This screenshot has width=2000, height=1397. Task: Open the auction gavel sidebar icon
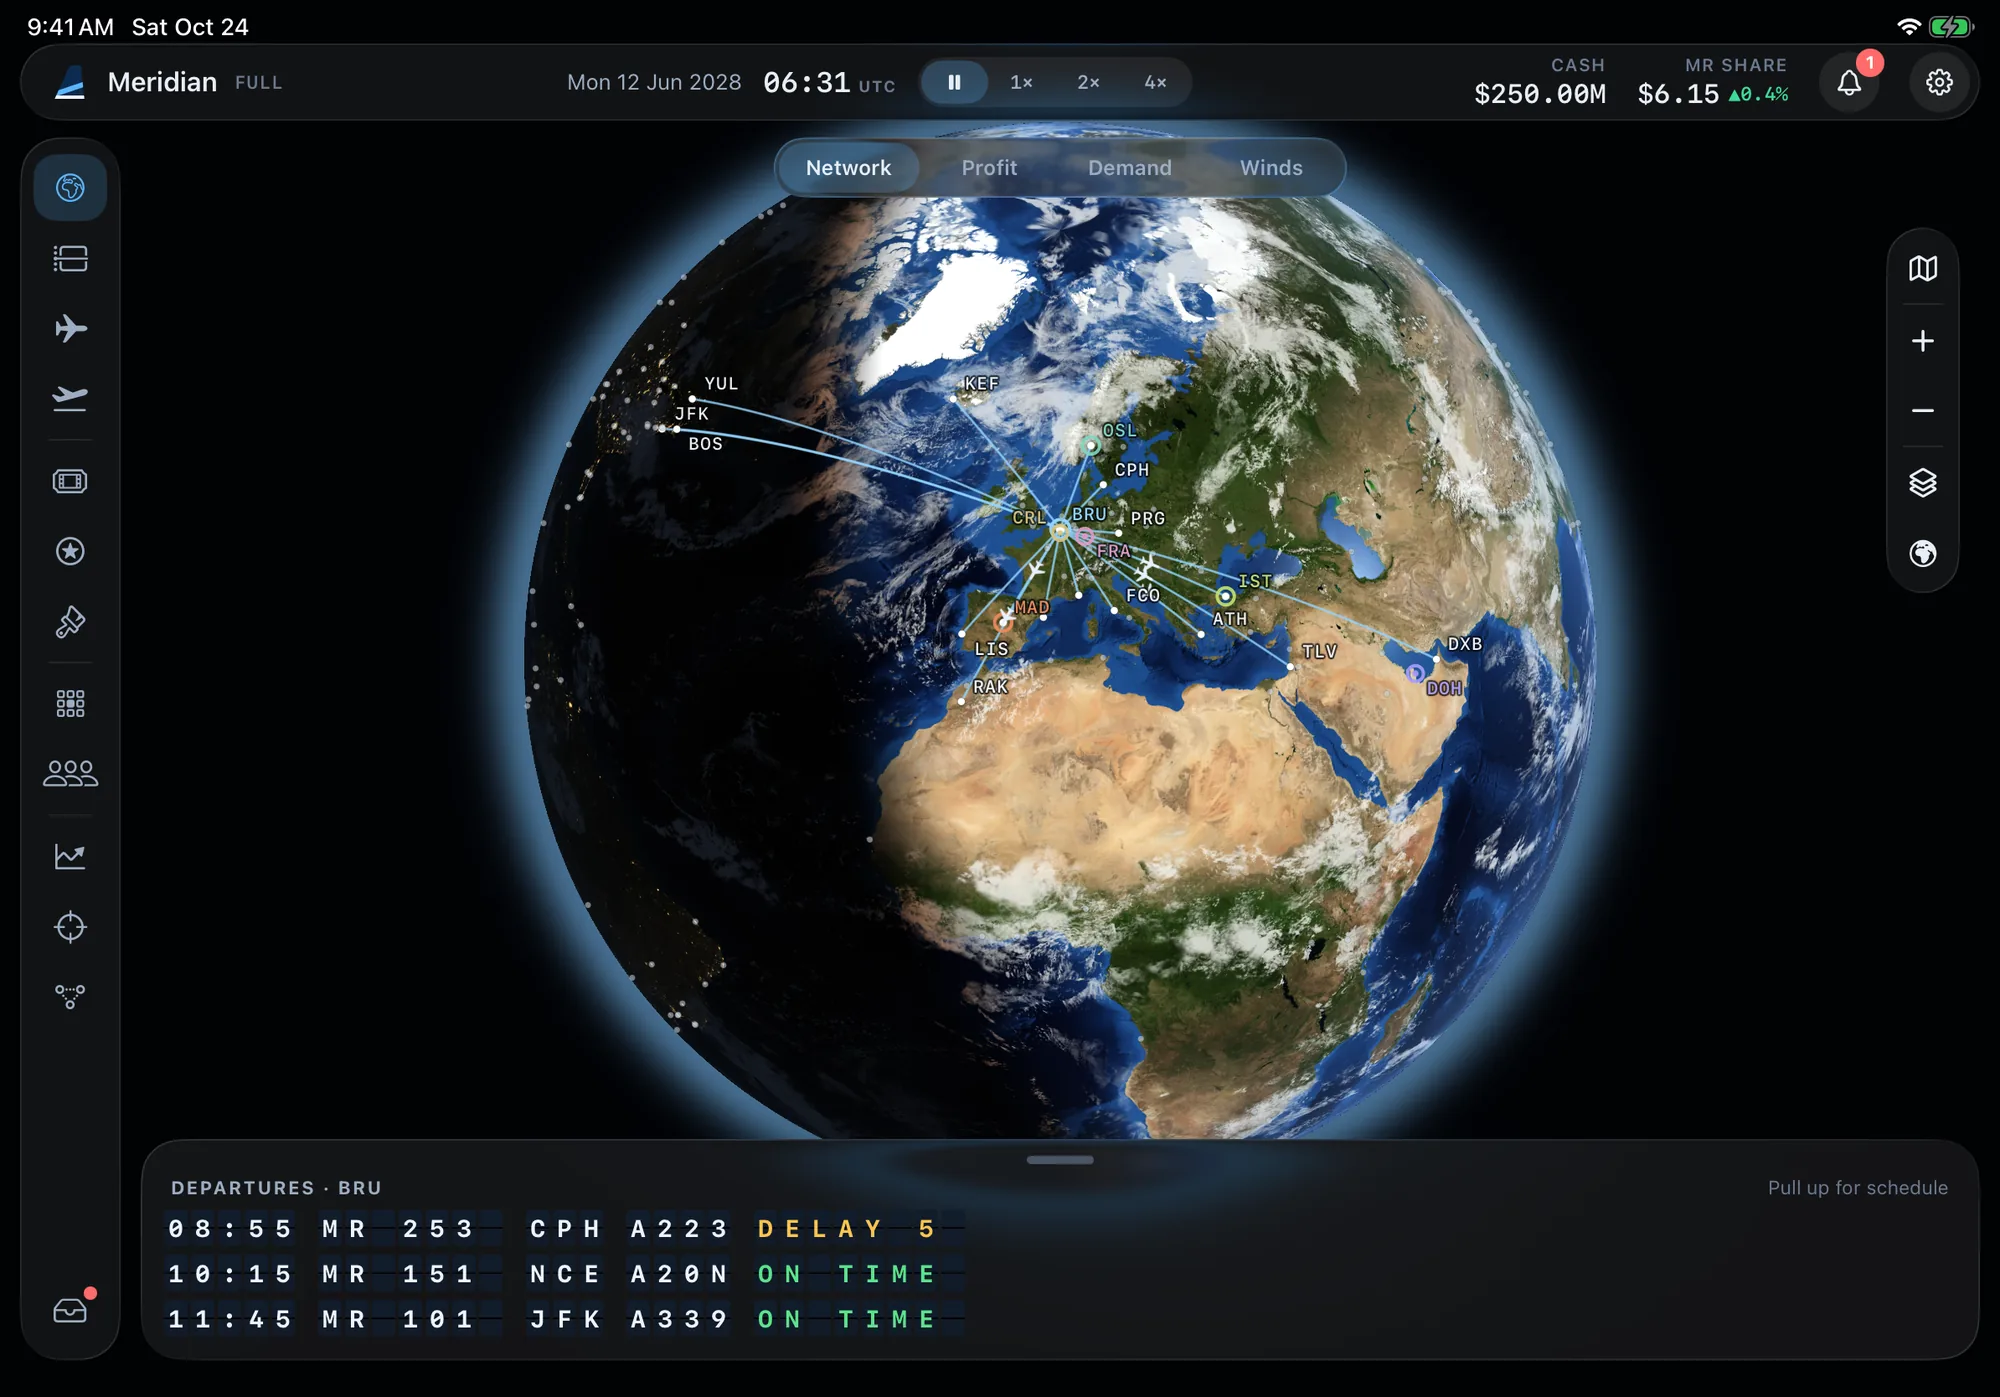[70, 622]
